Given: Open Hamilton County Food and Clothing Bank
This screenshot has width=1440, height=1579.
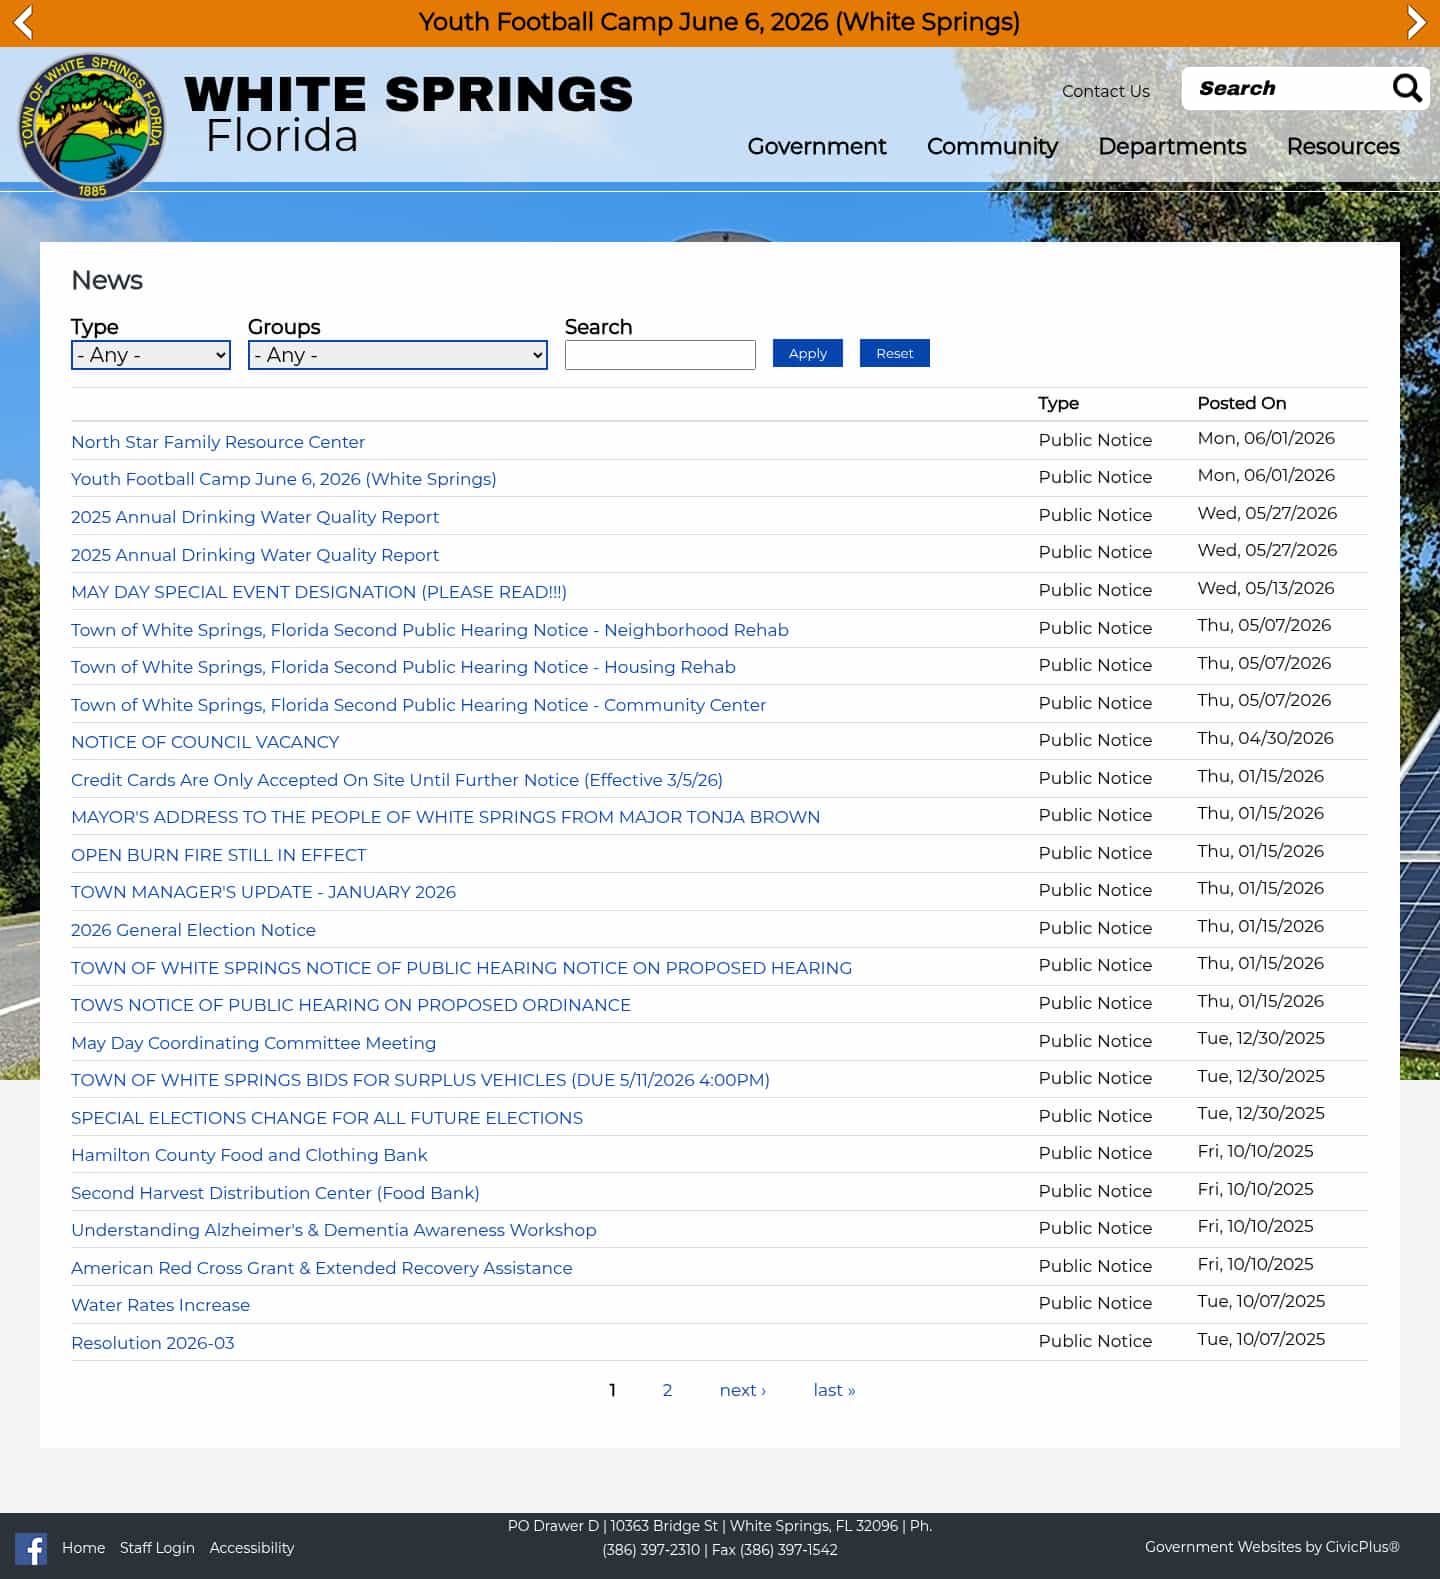Looking at the screenshot, I should [249, 1155].
